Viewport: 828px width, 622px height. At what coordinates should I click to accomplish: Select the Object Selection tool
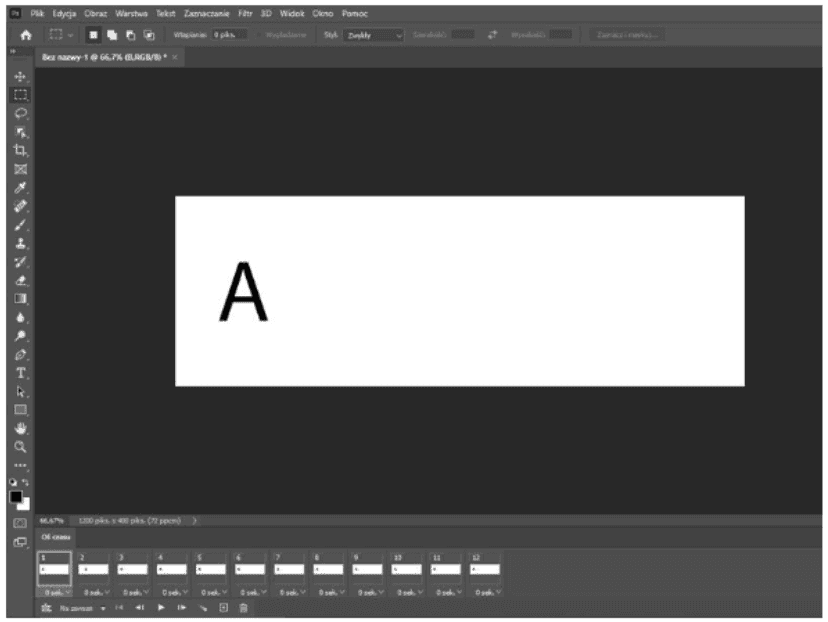click(x=20, y=132)
